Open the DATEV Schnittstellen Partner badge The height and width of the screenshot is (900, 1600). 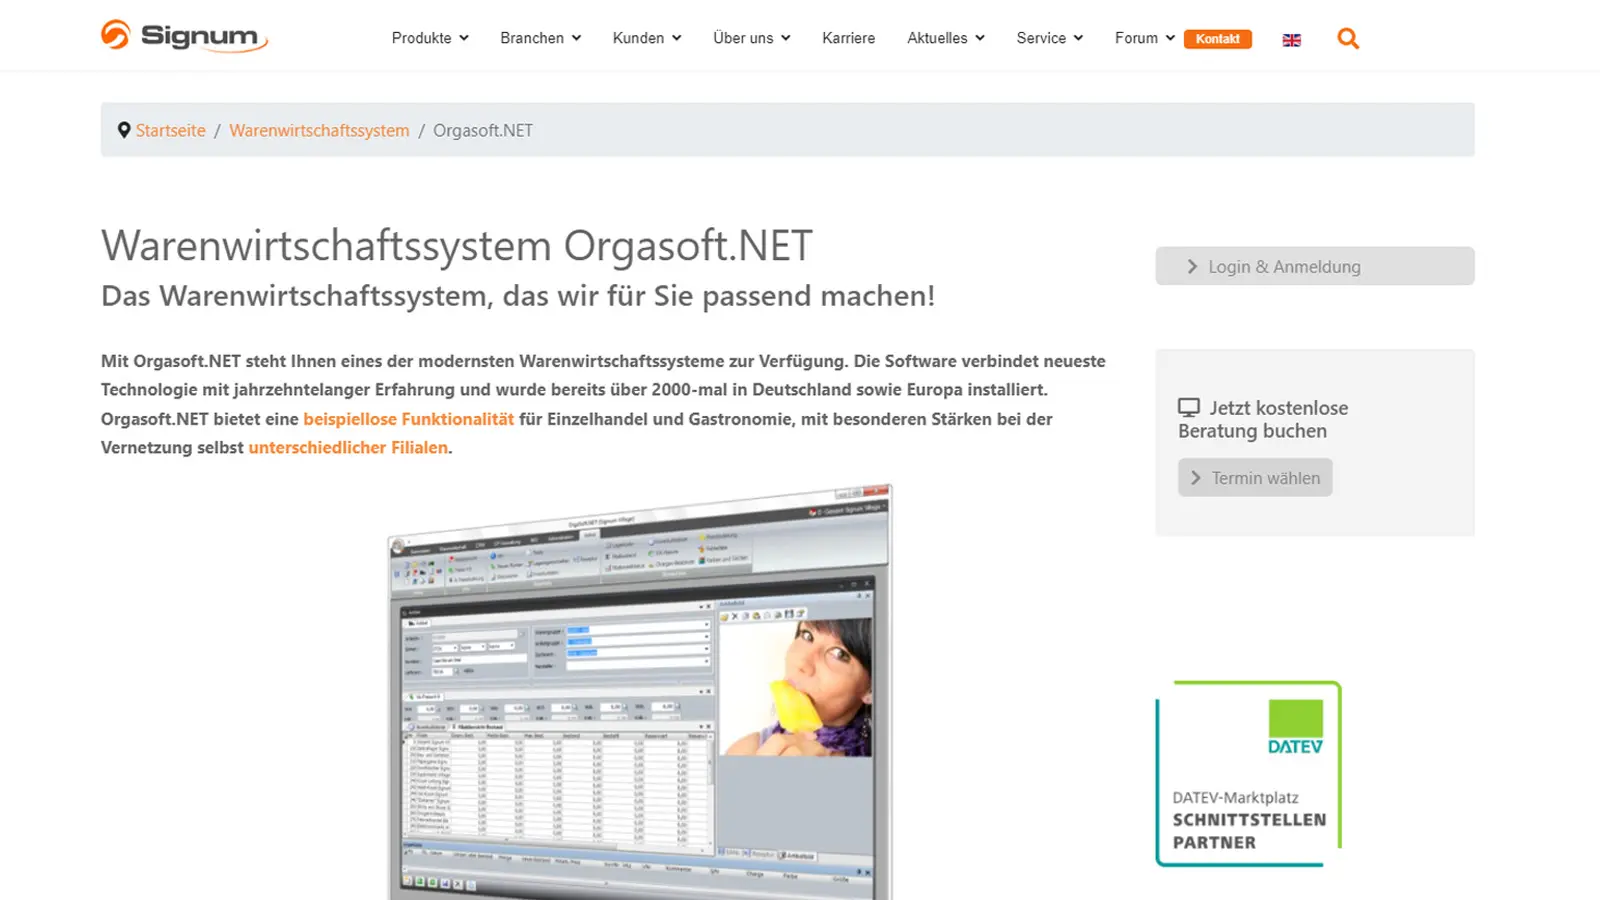(1248, 773)
